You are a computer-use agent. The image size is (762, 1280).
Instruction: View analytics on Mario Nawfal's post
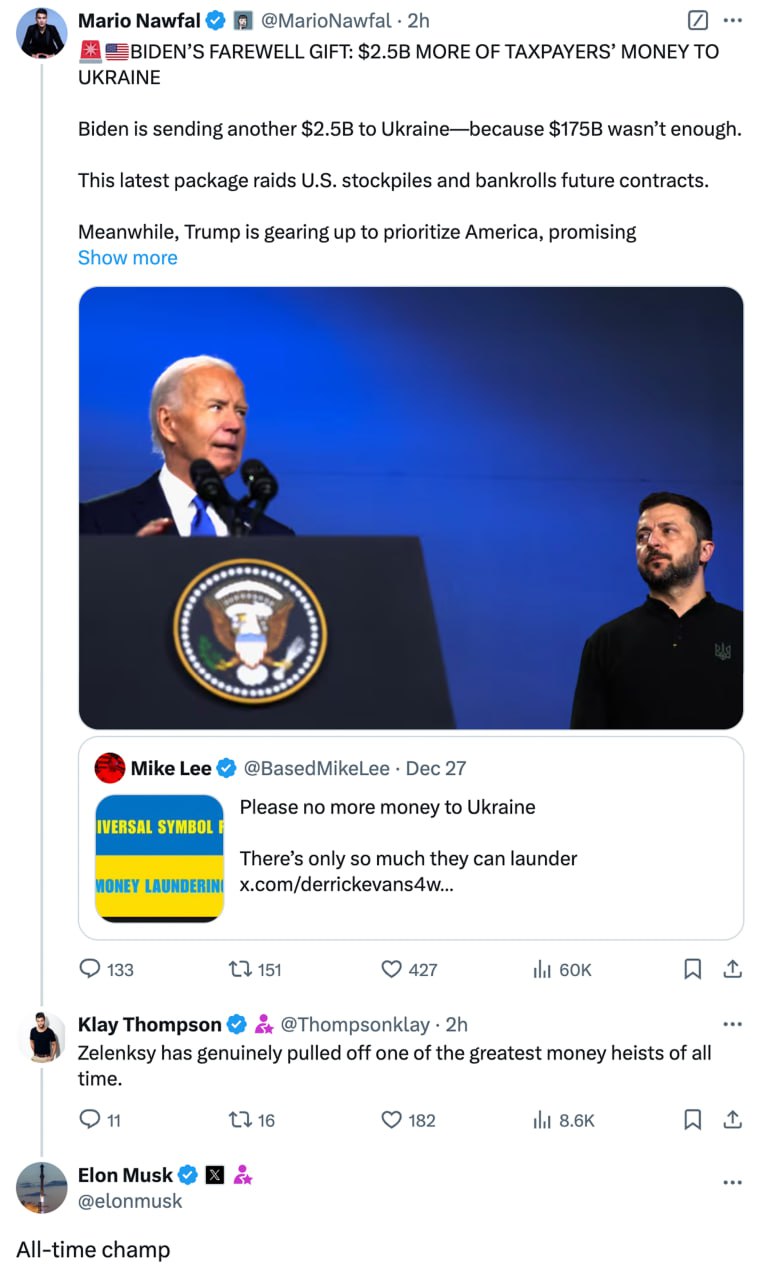(542, 969)
